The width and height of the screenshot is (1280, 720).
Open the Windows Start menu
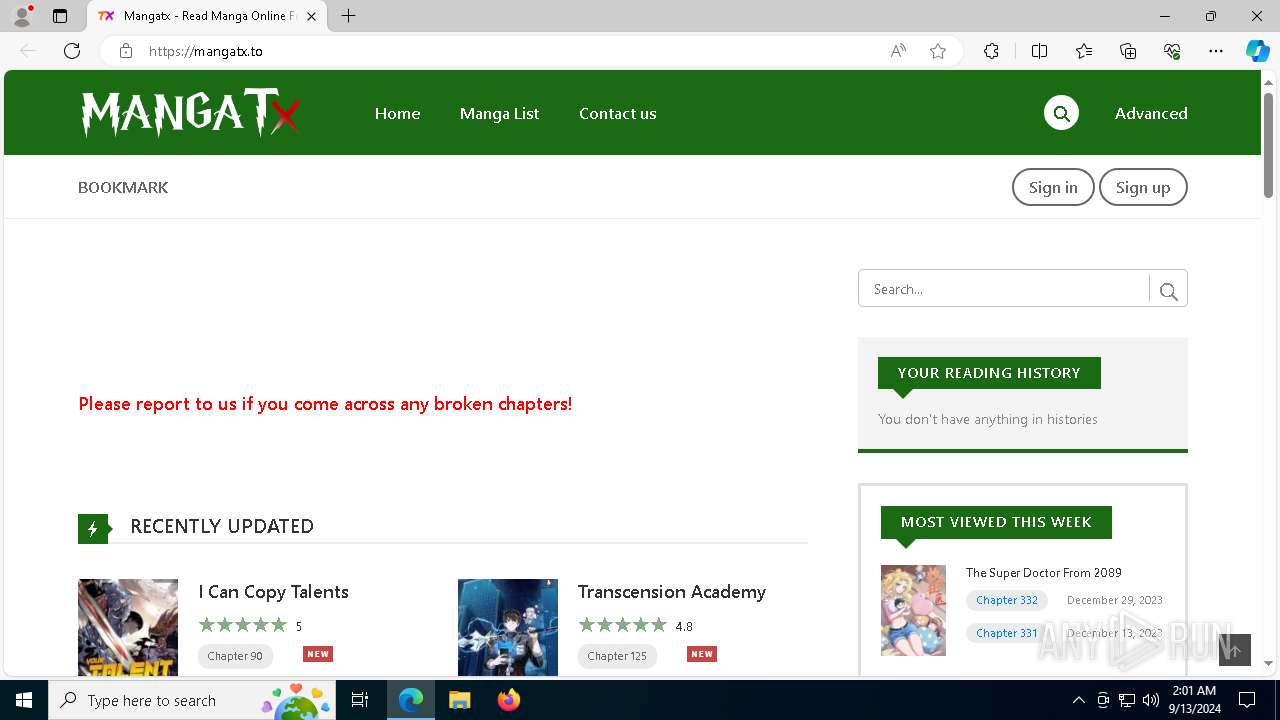pyautogui.click(x=24, y=700)
